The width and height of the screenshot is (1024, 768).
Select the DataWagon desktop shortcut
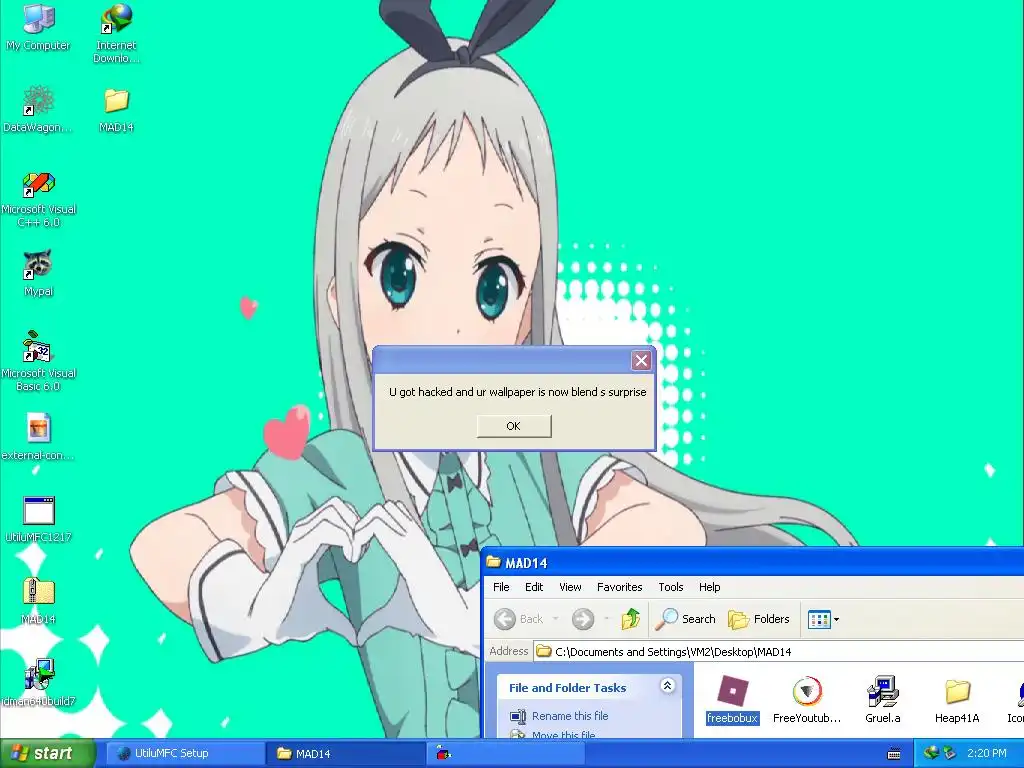click(38, 108)
